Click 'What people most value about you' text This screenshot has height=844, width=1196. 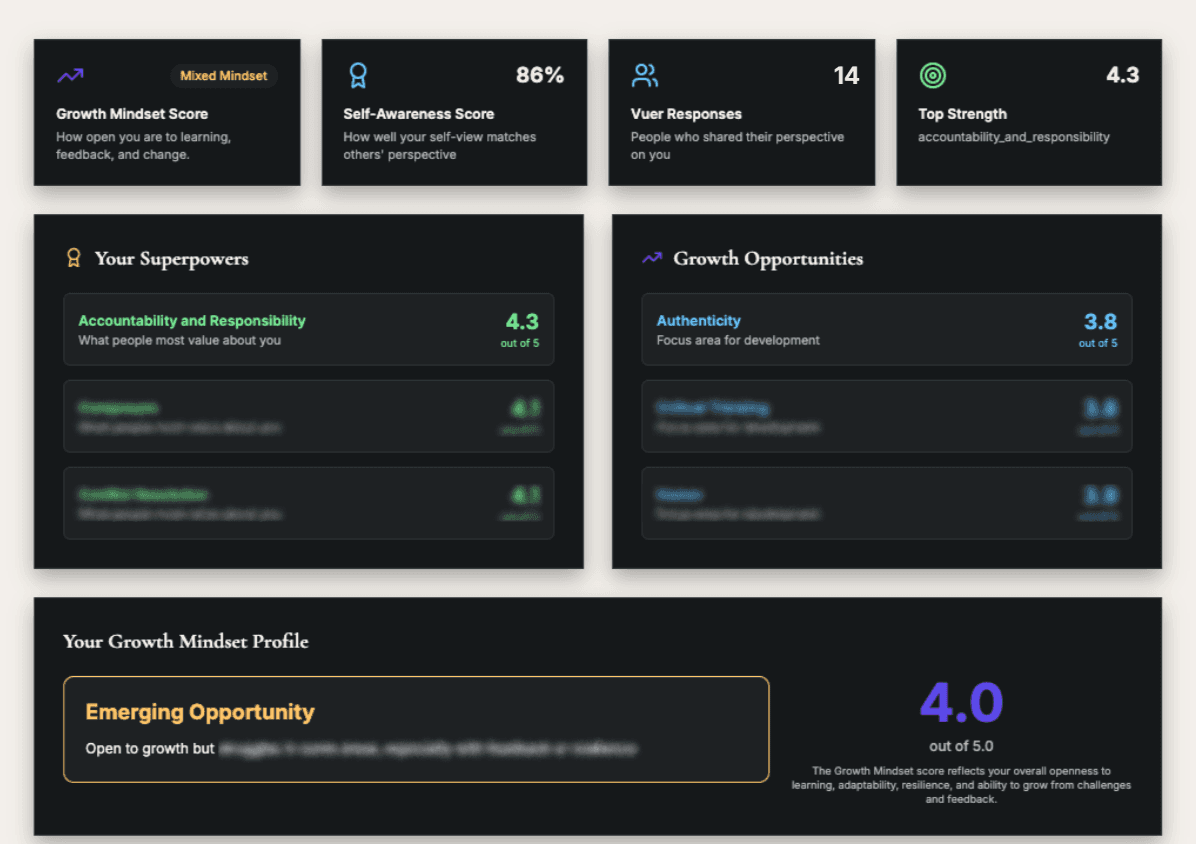point(179,341)
